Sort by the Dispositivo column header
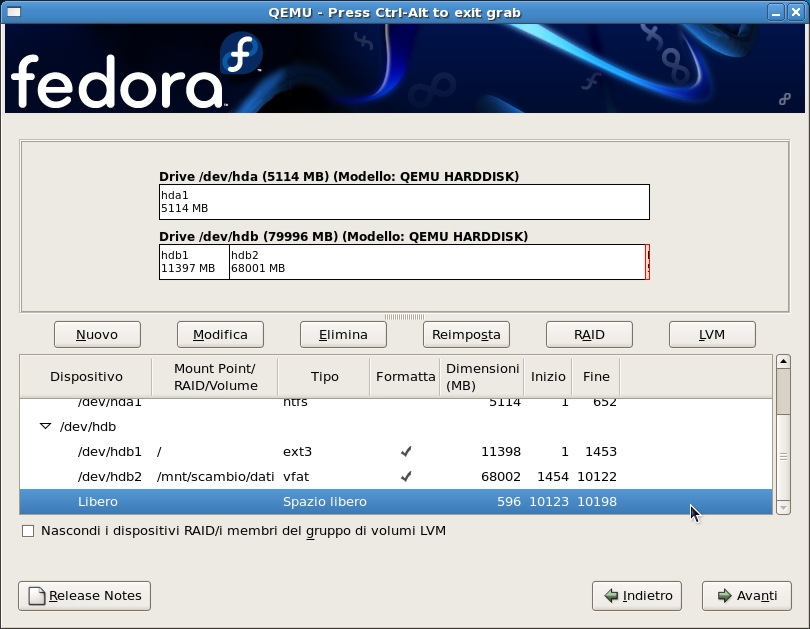This screenshot has height=629, width=810. pyautogui.click(x=86, y=377)
